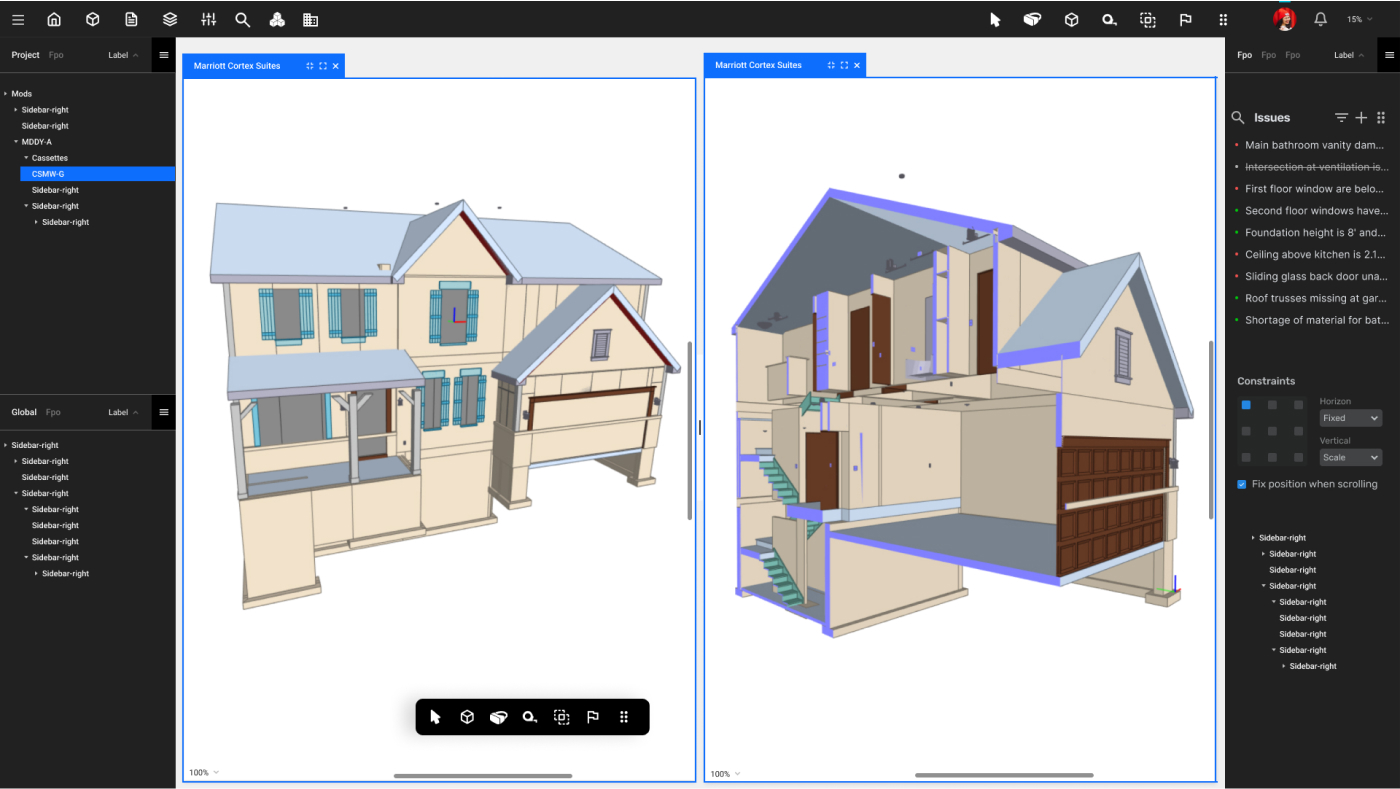
Task: Select the Project tab in left panel
Action: click(x=25, y=55)
